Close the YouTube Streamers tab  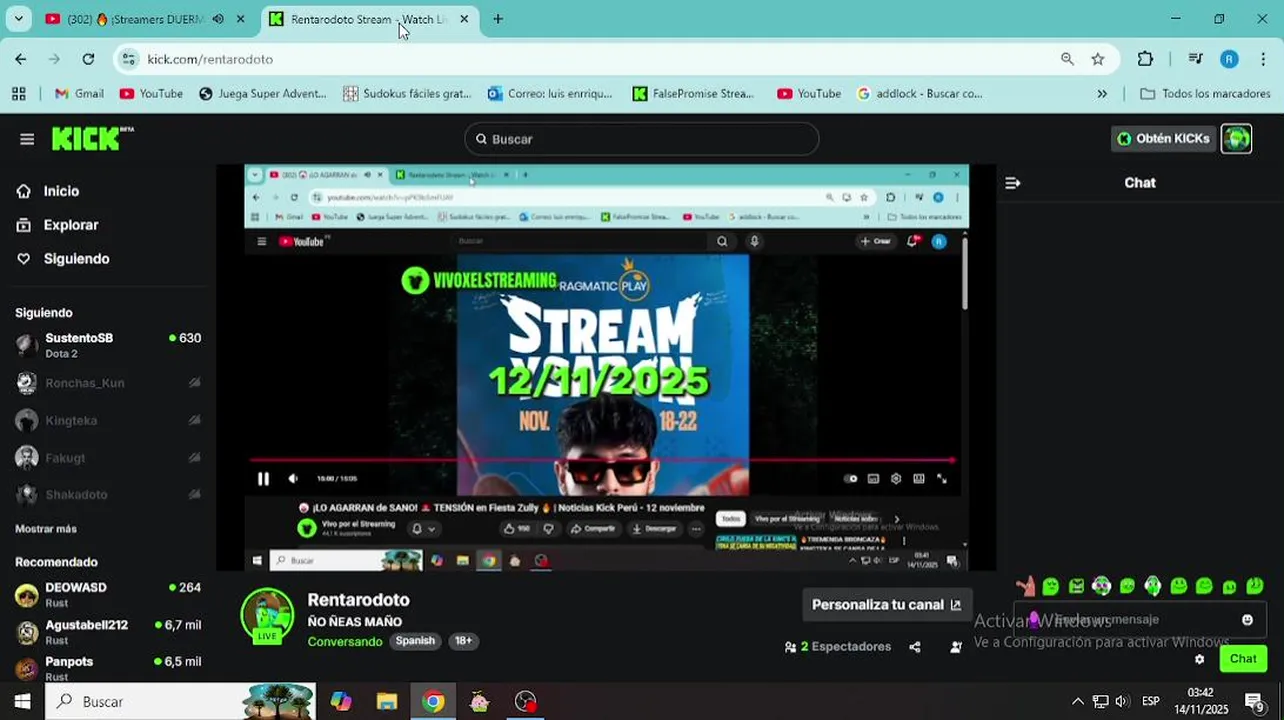[240, 19]
